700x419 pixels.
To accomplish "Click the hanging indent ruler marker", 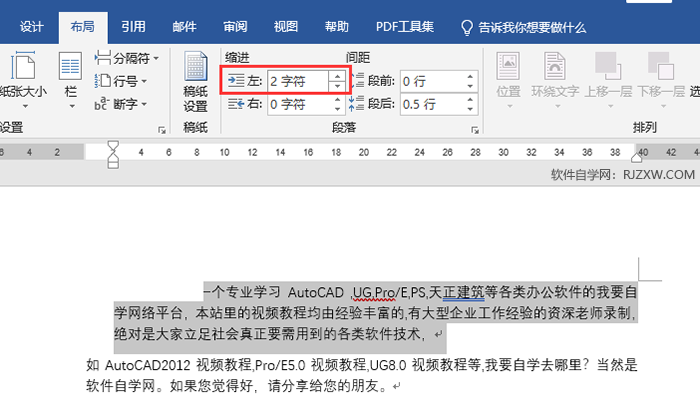I will tap(113, 157).
